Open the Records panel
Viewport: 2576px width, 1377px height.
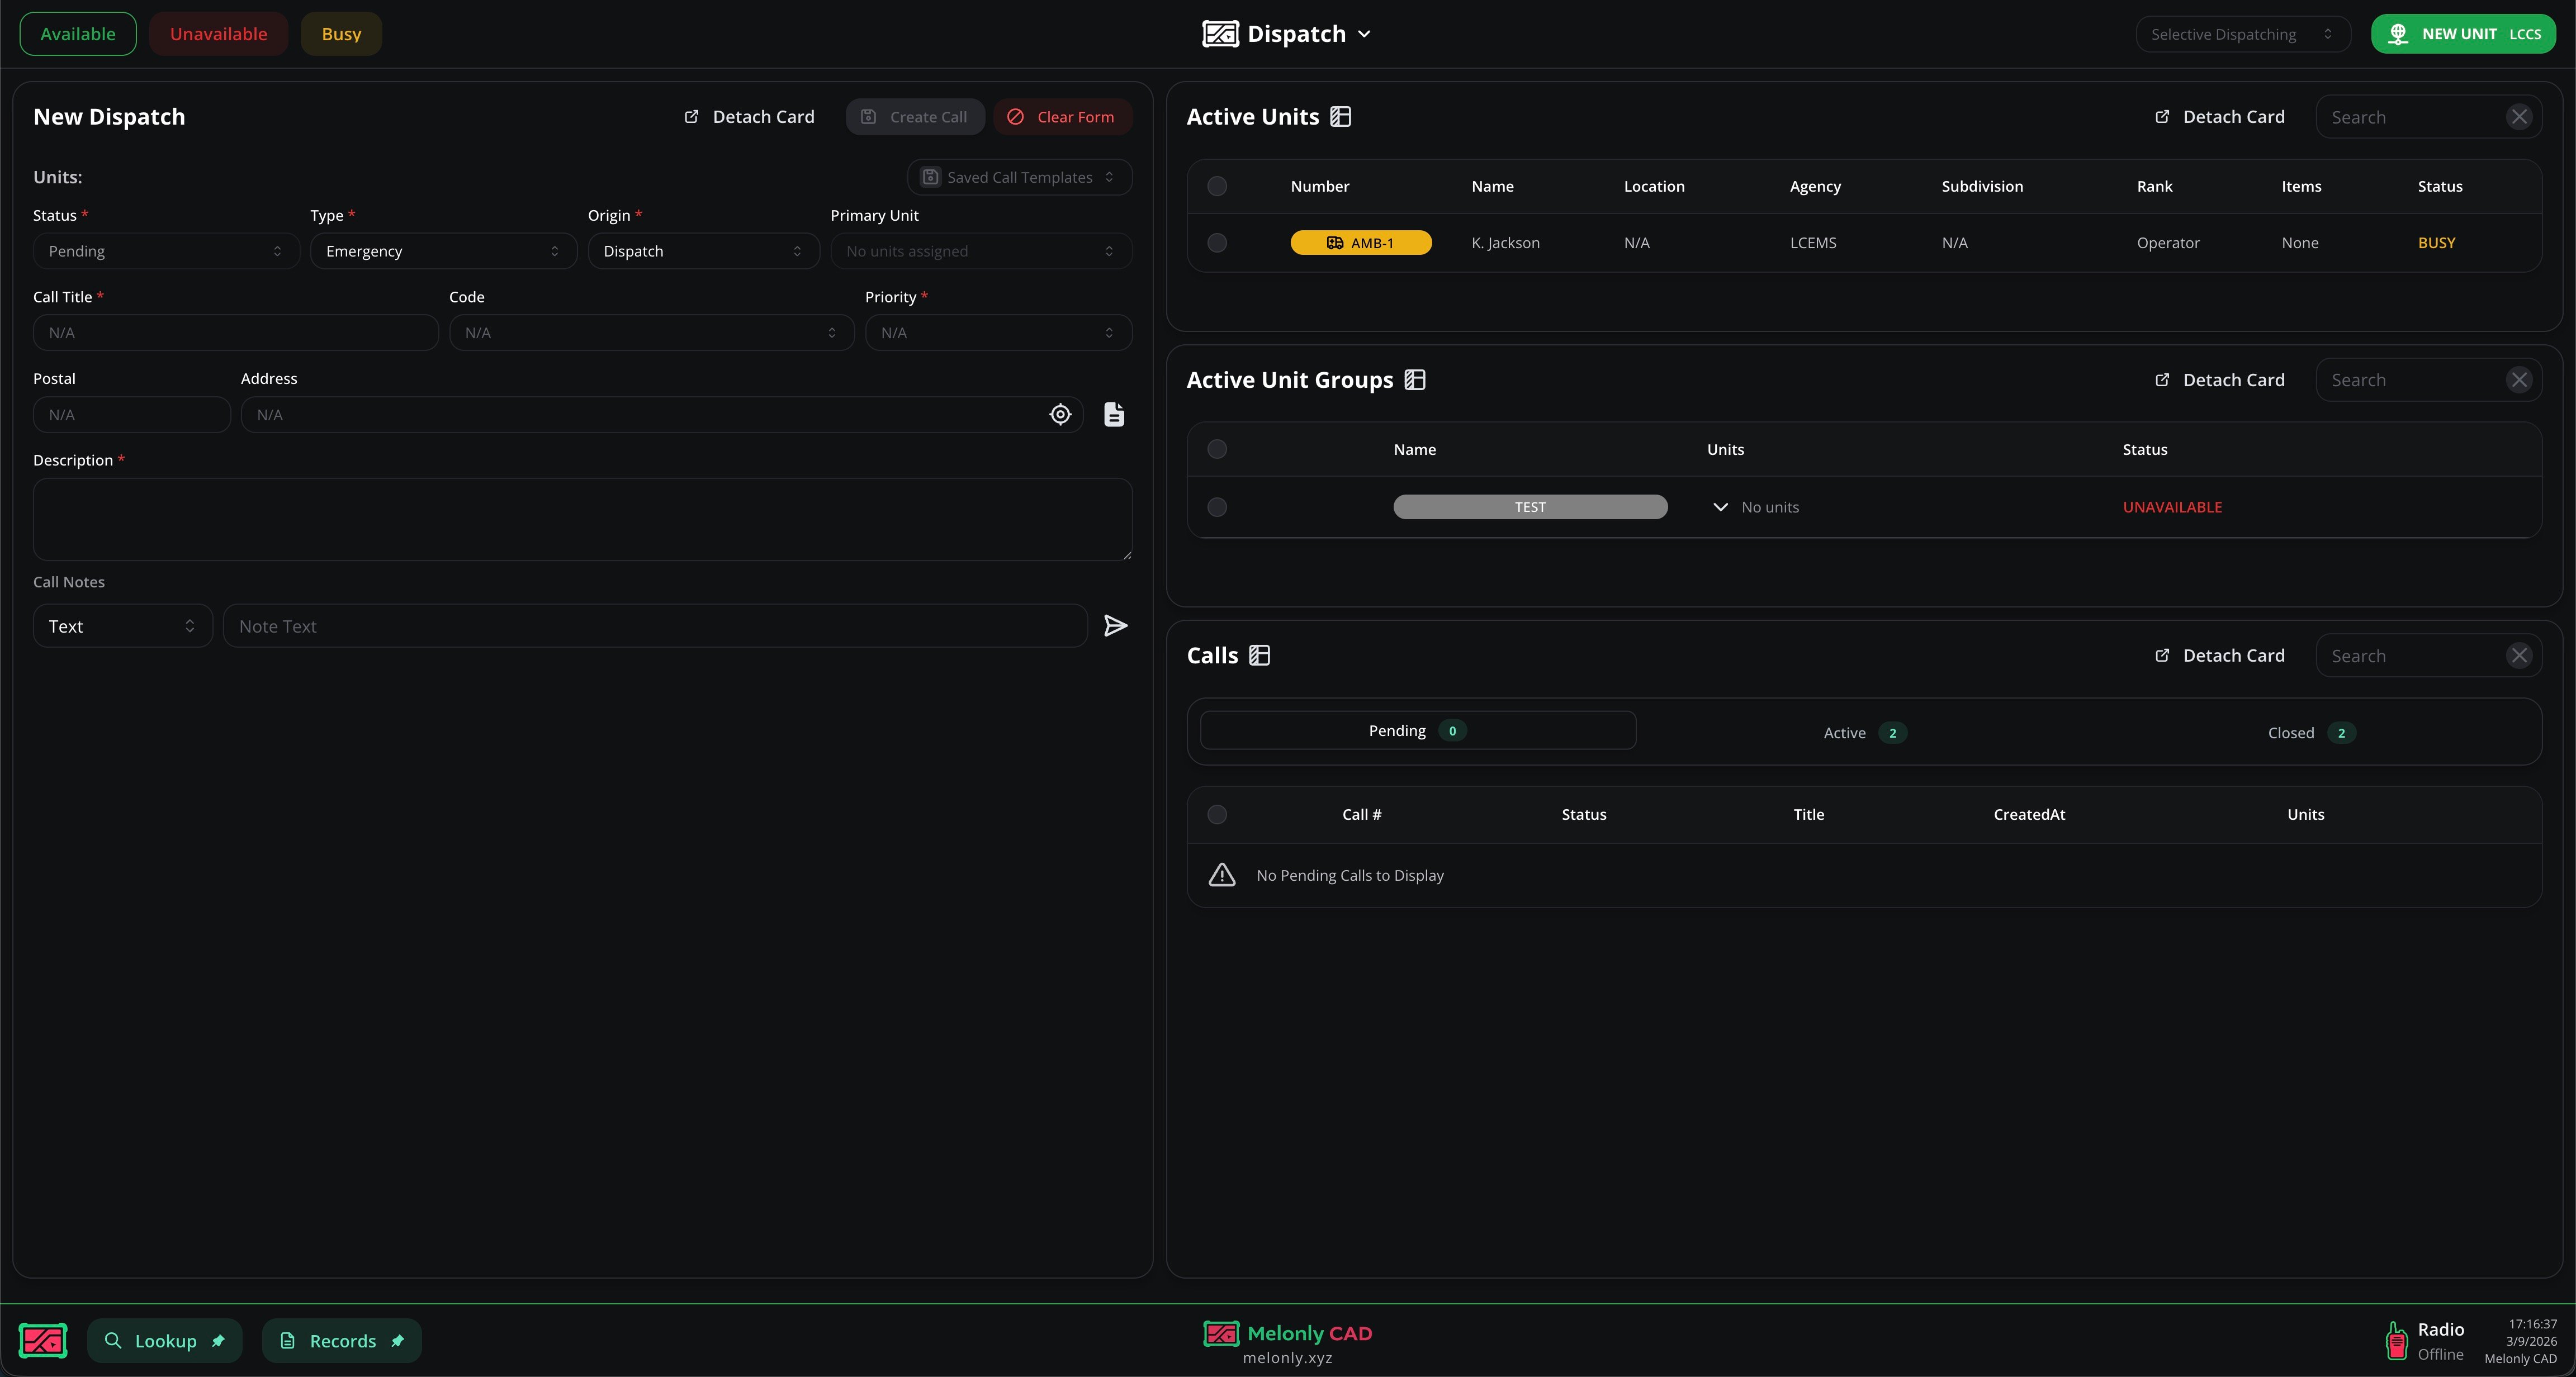coord(342,1341)
